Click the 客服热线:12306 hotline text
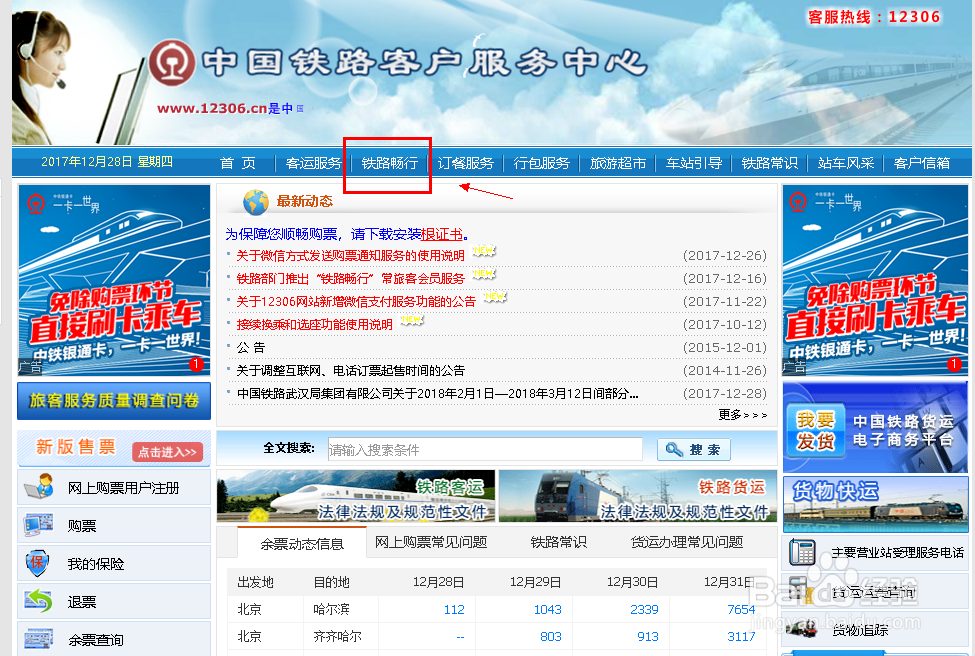The height and width of the screenshot is (656, 975). 874,17
